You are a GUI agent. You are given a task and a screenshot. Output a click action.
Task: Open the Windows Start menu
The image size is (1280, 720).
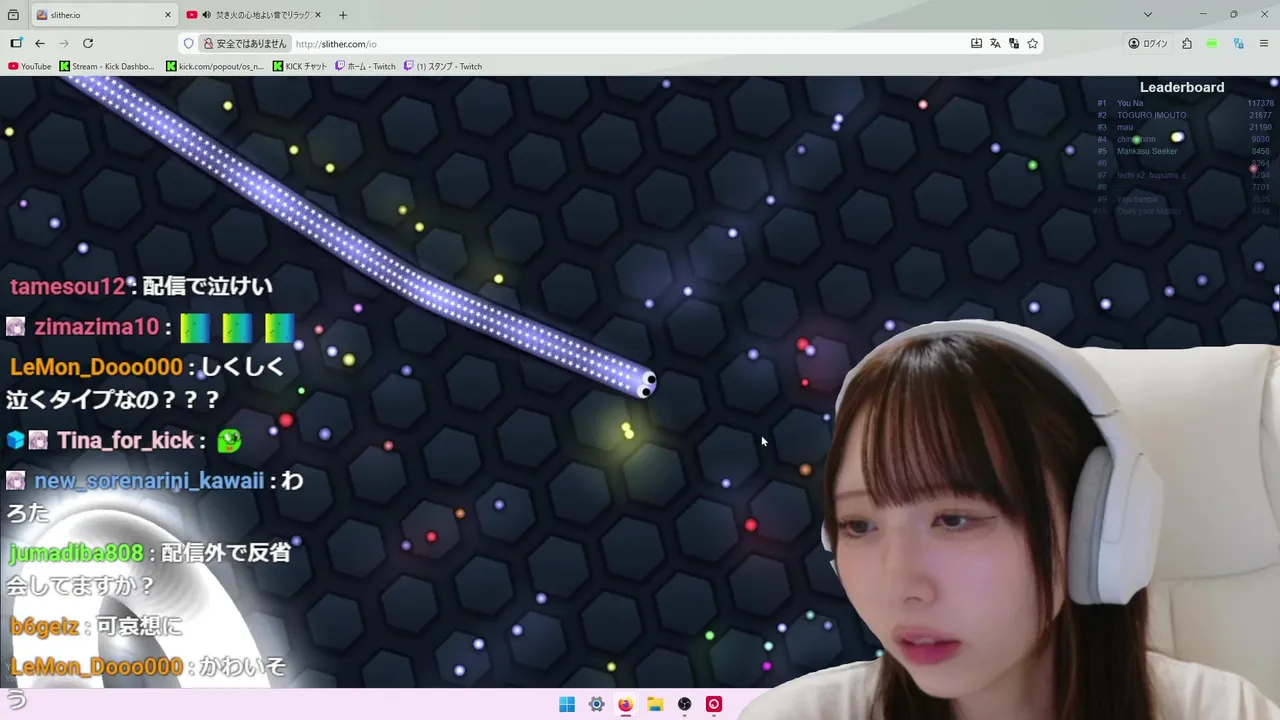point(567,704)
